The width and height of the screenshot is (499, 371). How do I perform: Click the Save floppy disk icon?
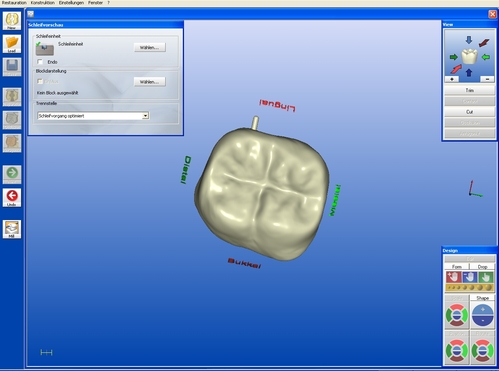(x=12, y=67)
